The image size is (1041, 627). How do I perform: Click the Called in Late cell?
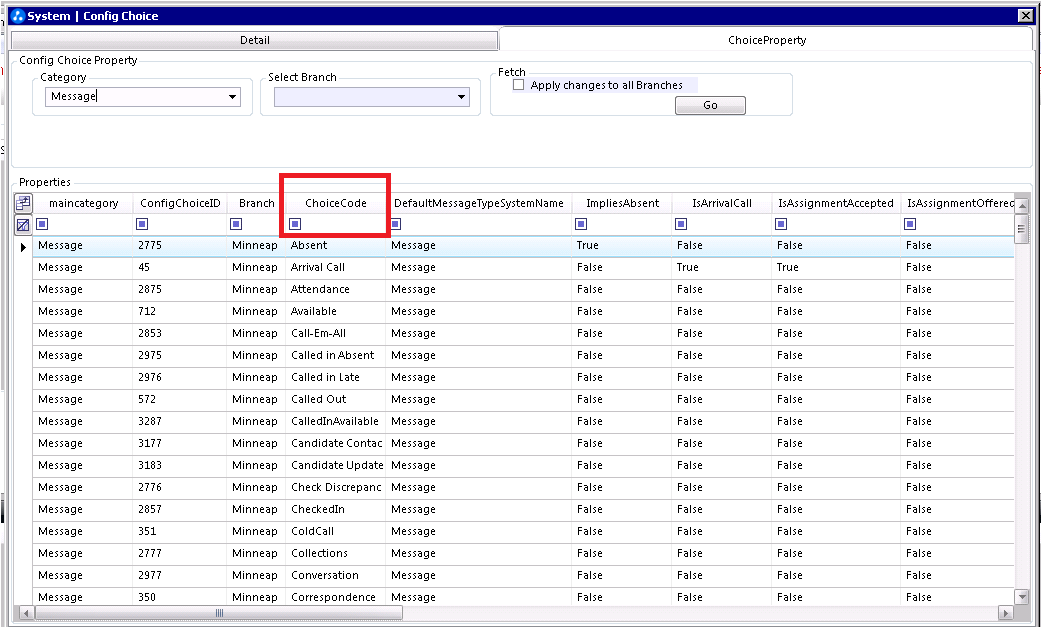click(x=335, y=377)
